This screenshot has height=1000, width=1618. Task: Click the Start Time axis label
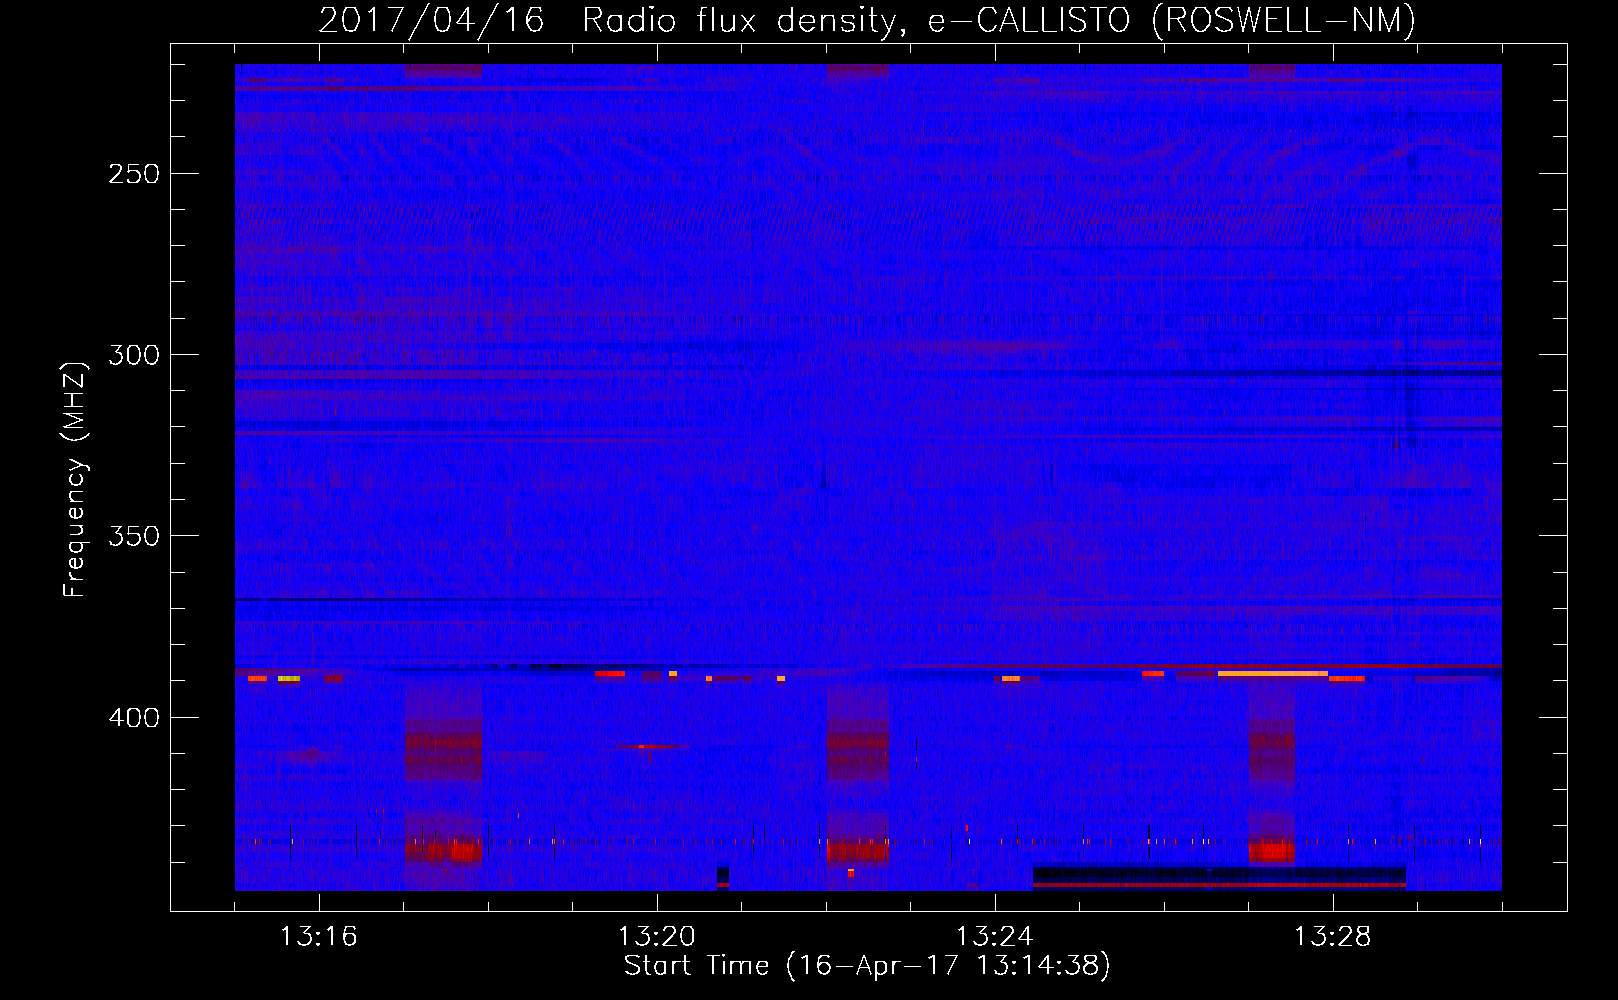[867, 966]
